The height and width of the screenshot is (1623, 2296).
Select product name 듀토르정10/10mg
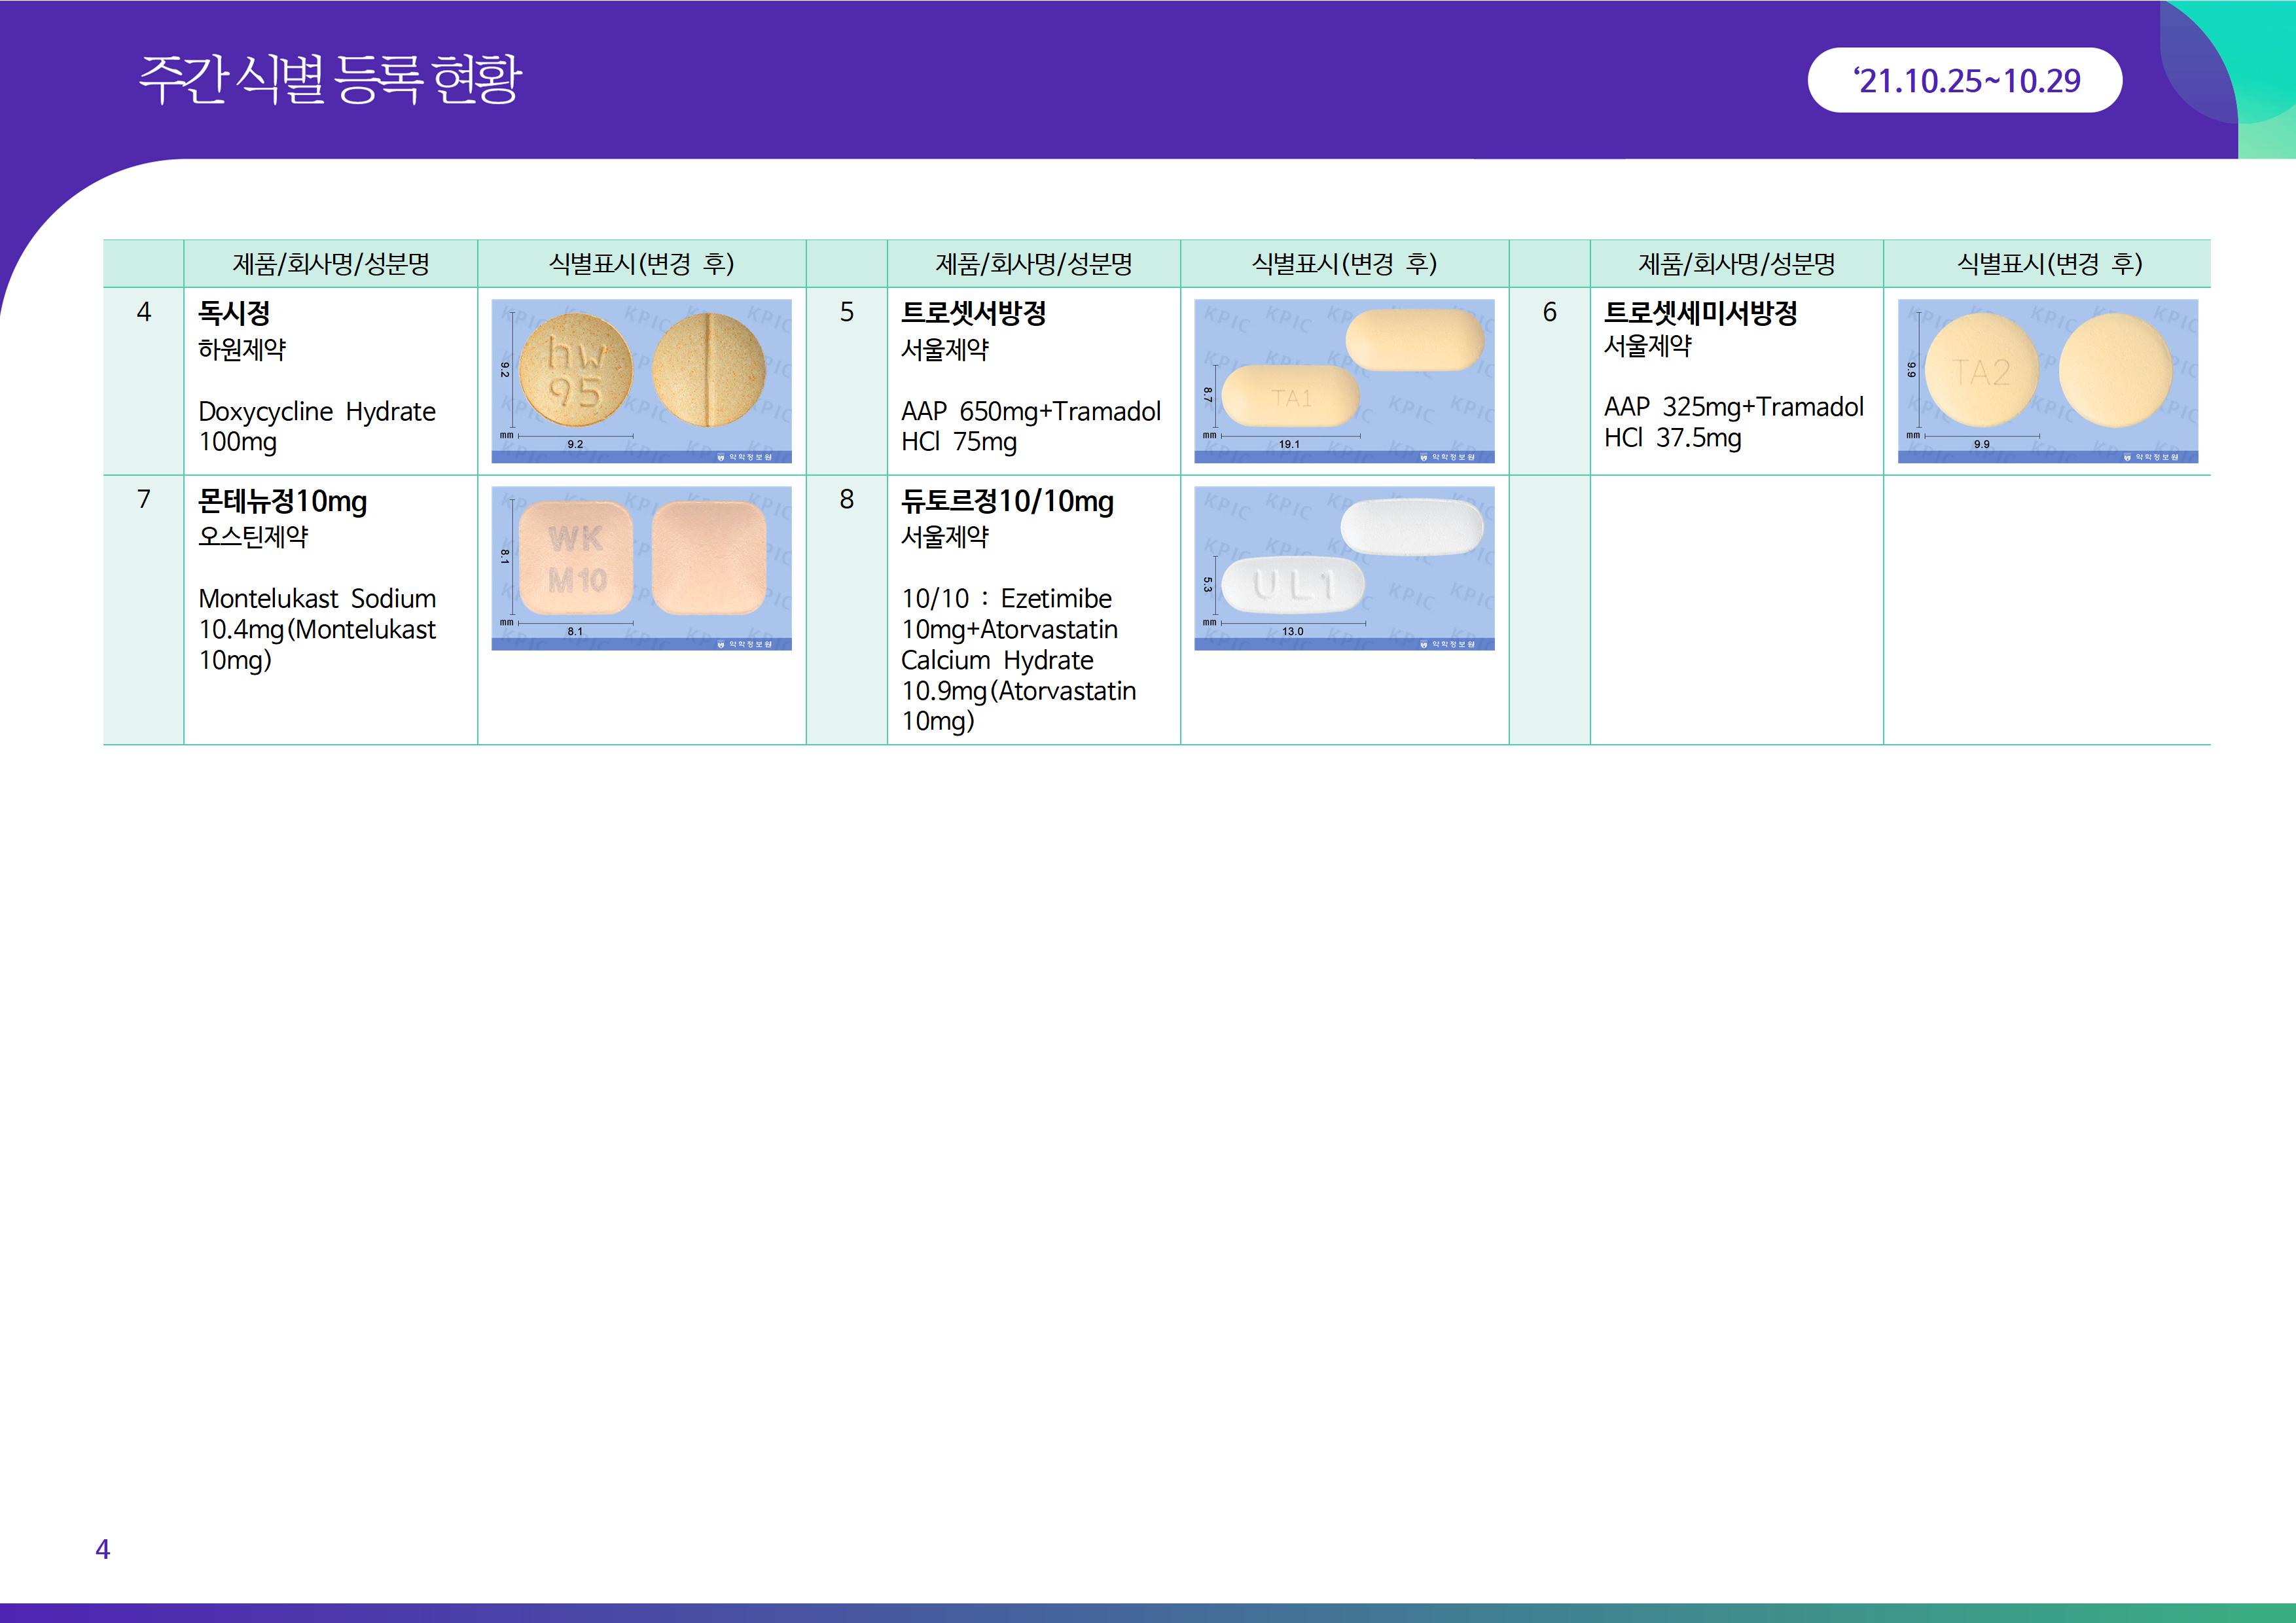tap(1007, 501)
